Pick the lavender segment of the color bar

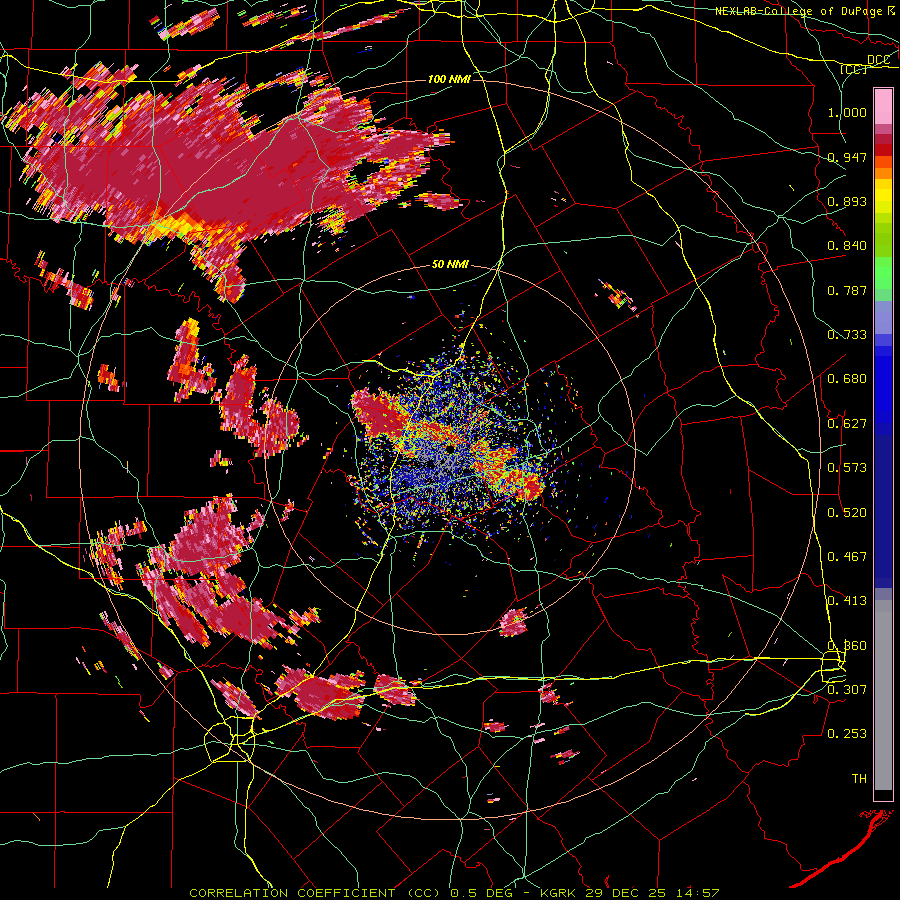[x=883, y=317]
